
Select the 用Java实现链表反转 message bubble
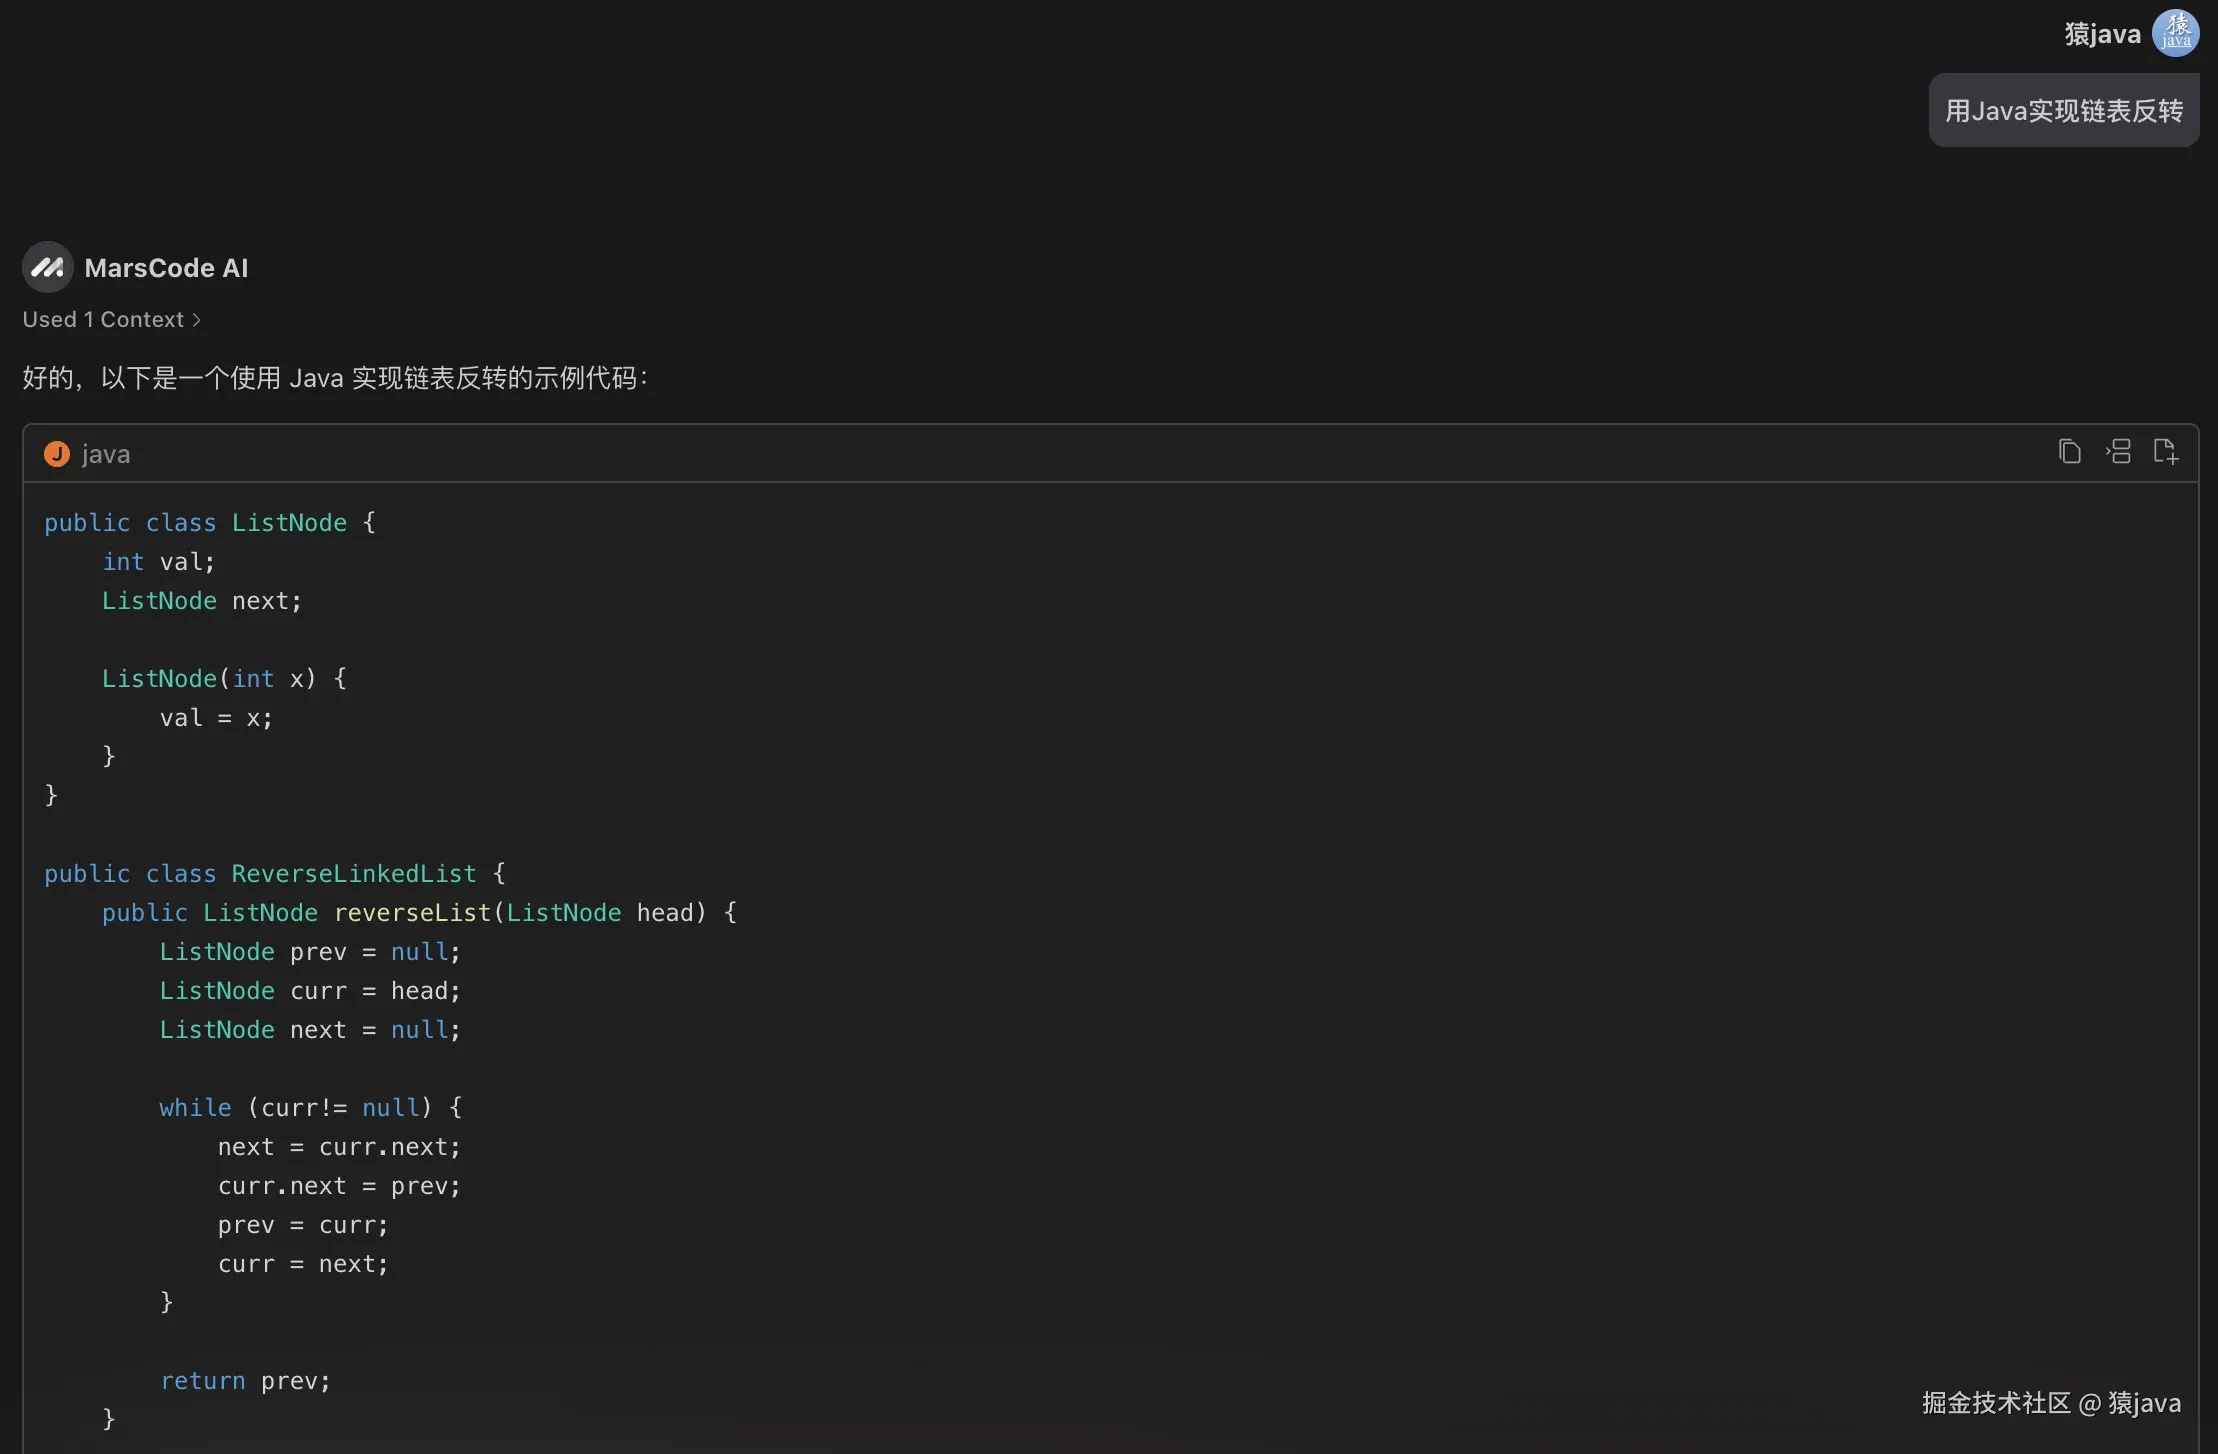point(2063,111)
